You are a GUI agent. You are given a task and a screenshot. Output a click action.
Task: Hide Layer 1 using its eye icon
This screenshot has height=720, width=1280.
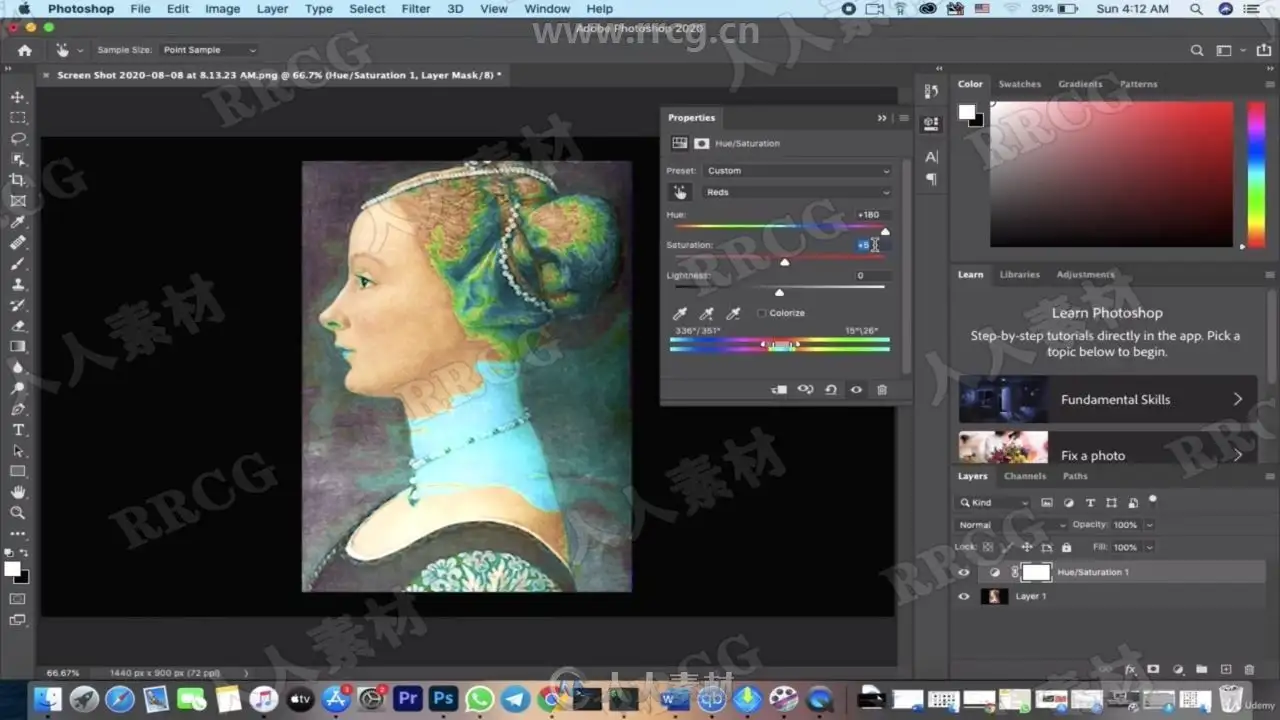pyautogui.click(x=964, y=596)
